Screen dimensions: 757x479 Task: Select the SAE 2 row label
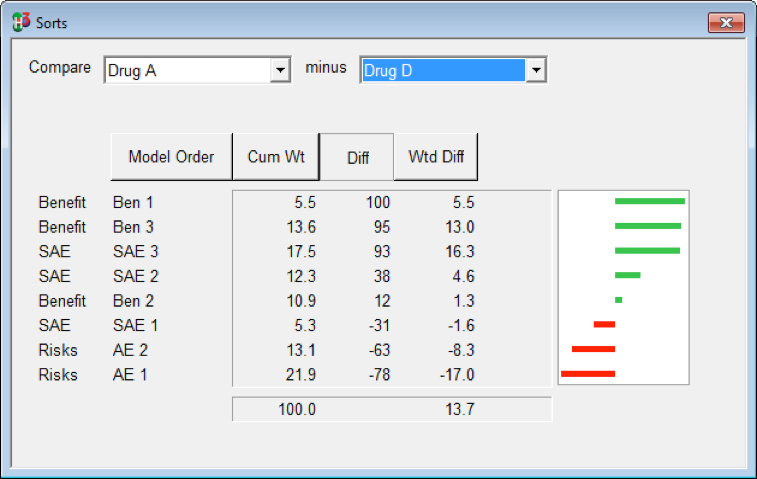point(136,276)
